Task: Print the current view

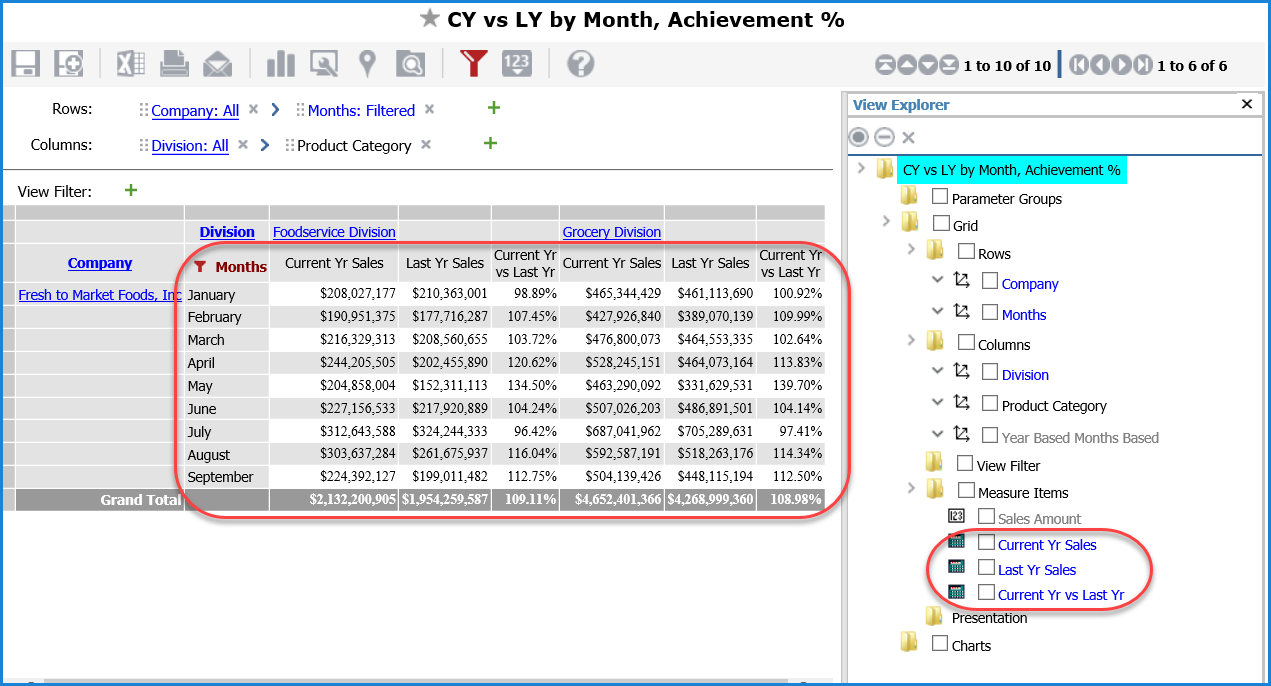Action: click(x=175, y=64)
